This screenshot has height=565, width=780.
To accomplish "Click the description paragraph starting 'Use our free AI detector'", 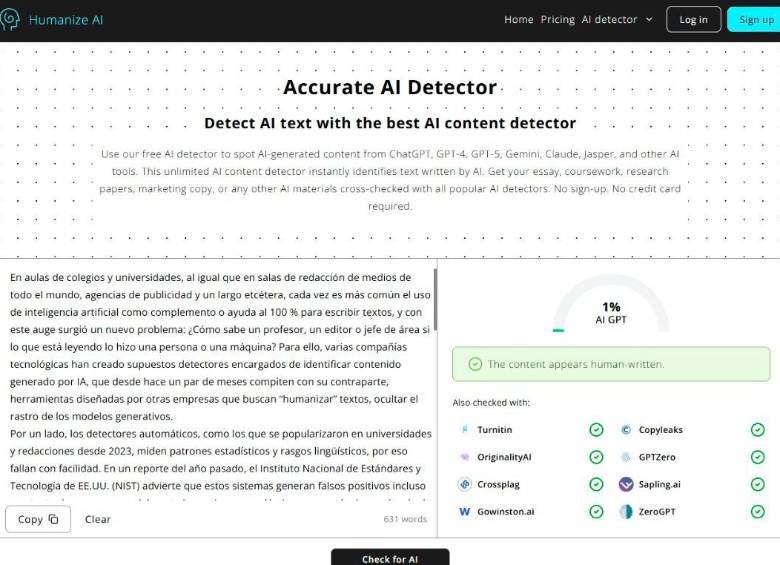I will [x=390, y=180].
